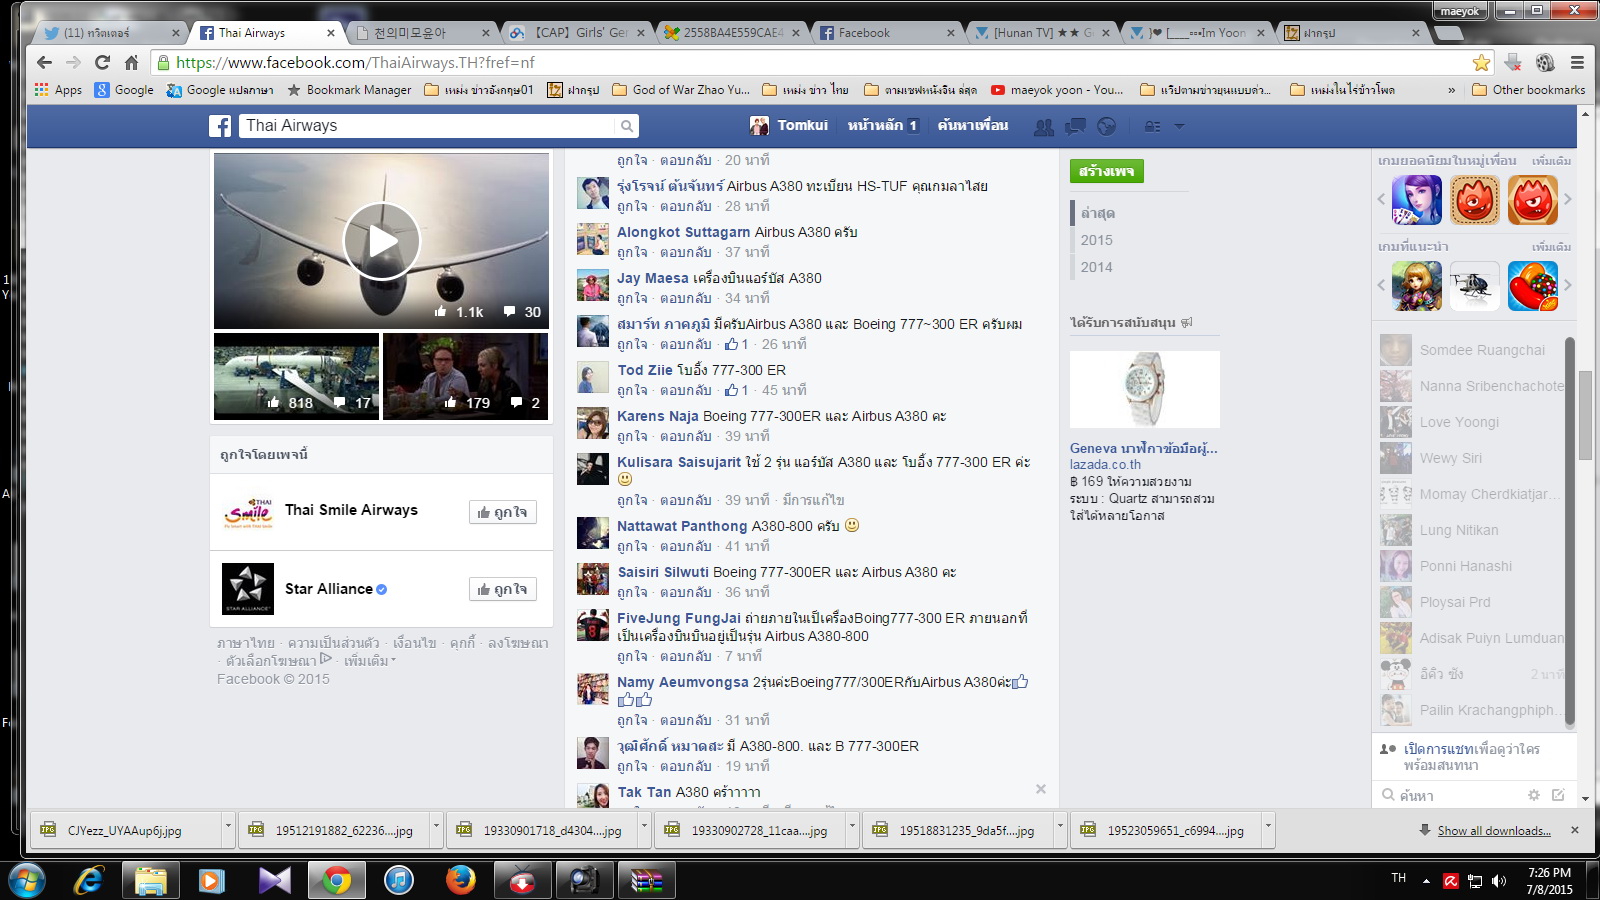Launch the helicopter game icon
Viewport: 1600px width, 900px height.
click(x=1475, y=286)
